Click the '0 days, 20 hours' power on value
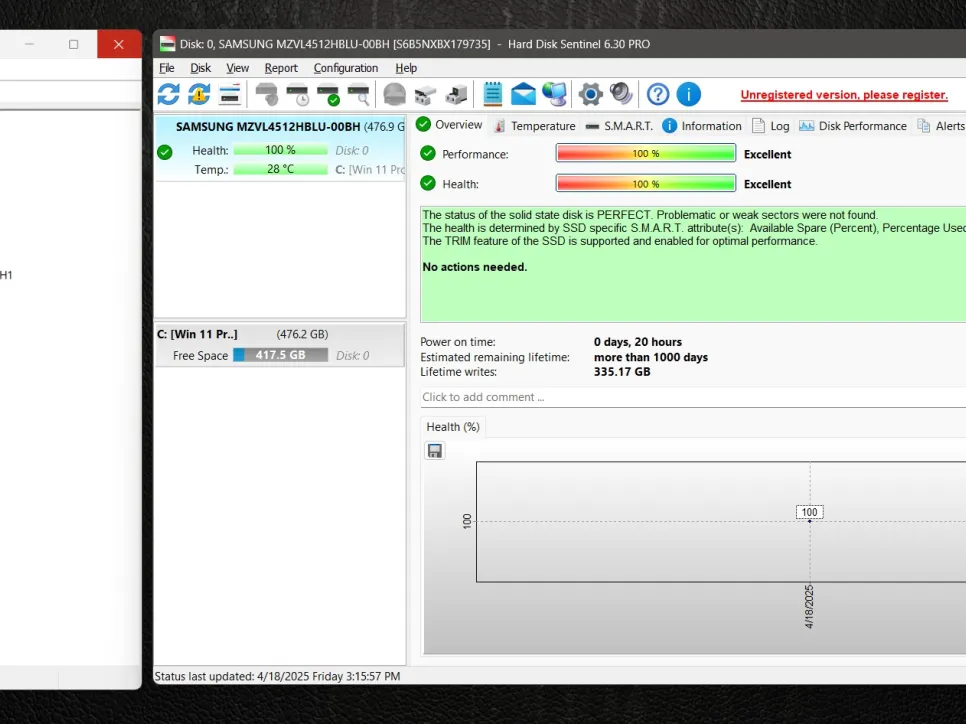Viewport: 966px width, 724px height. point(638,342)
